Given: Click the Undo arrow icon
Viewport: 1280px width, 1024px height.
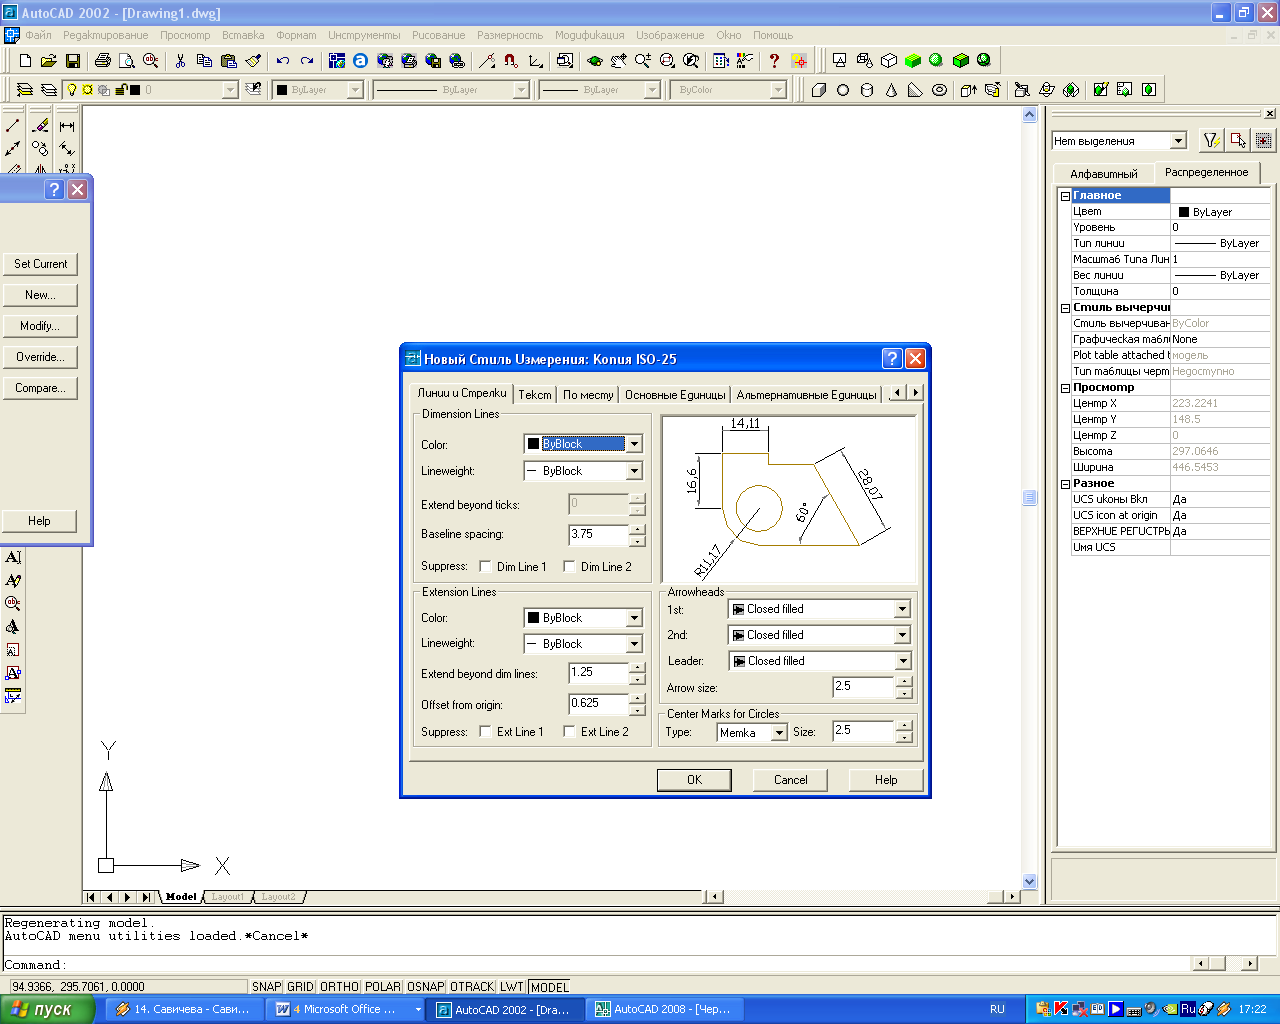Looking at the screenshot, I should [x=283, y=61].
